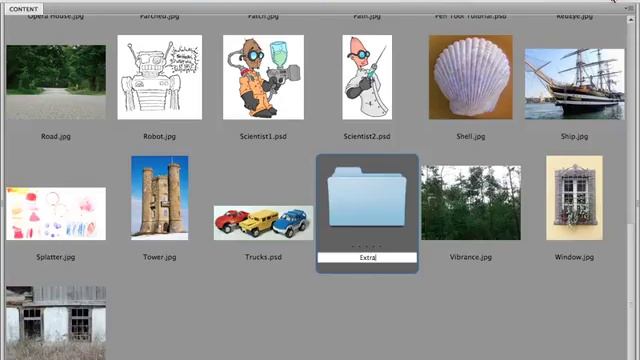This screenshot has height=360, width=640.
Task: Click the rating dots under the folder
Action: tap(367, 247)
